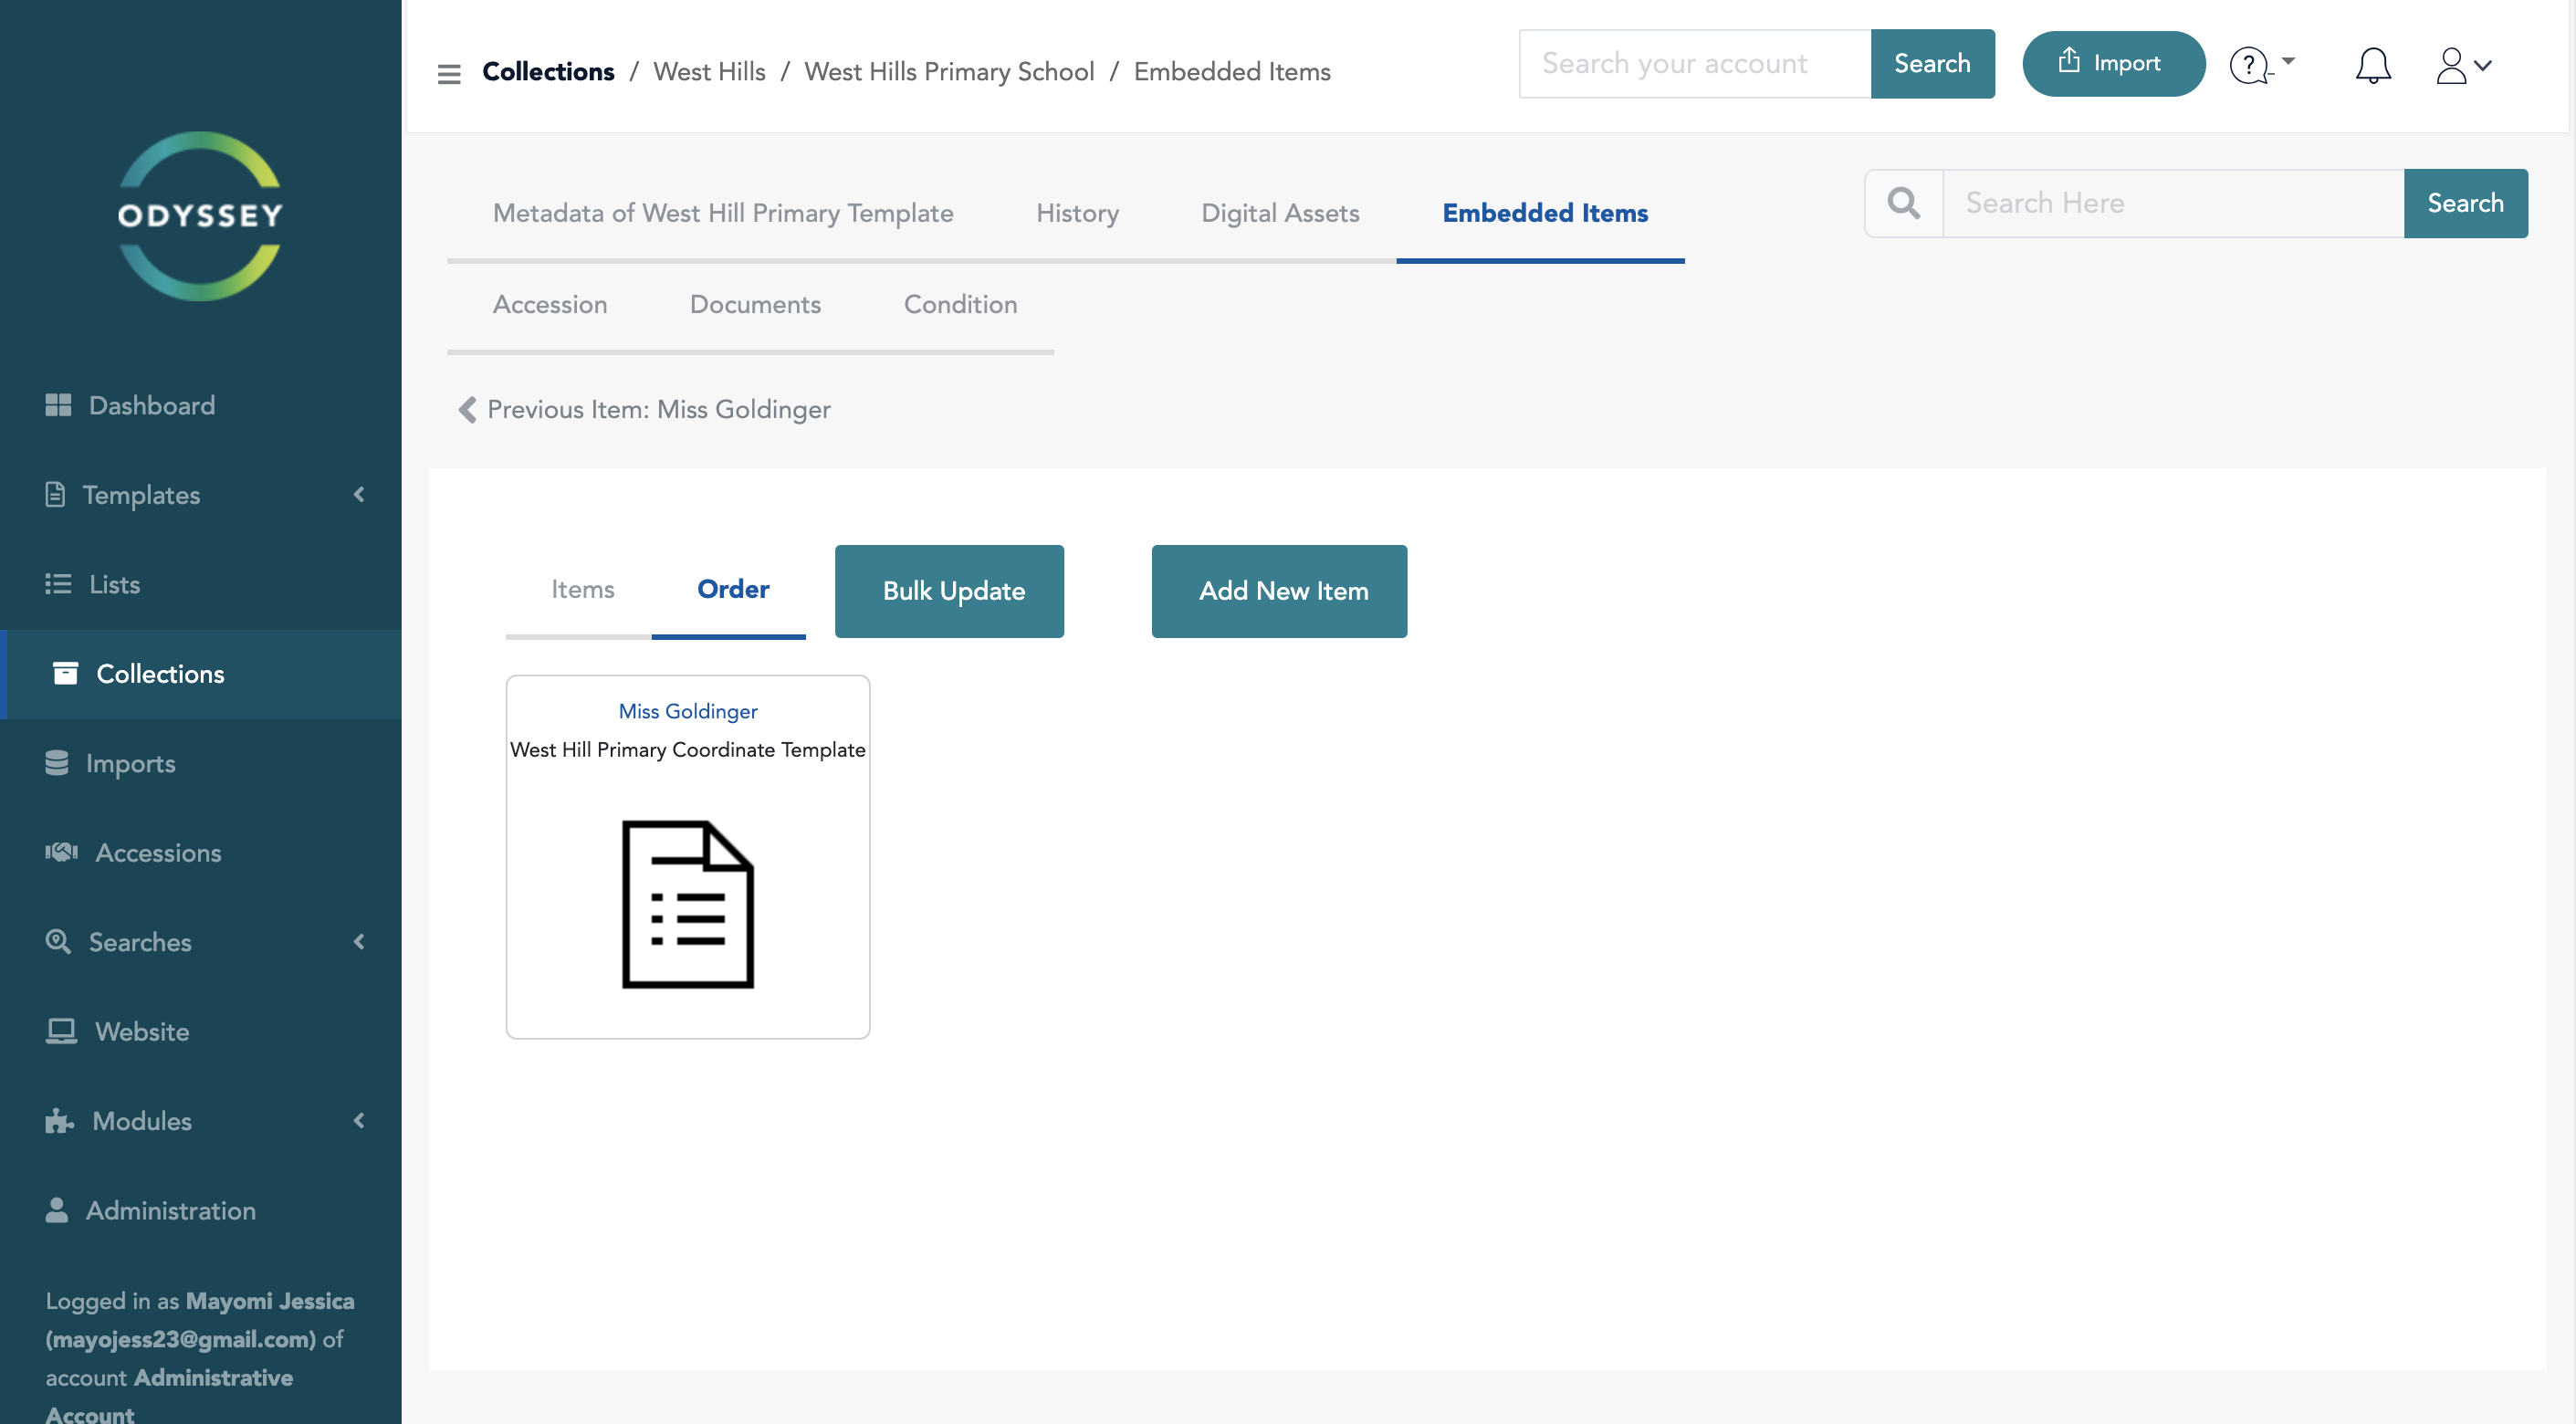Expand the Searches sidebar submenu
This screenshot has height=1424, width=2576.
[x=359, y=941]
